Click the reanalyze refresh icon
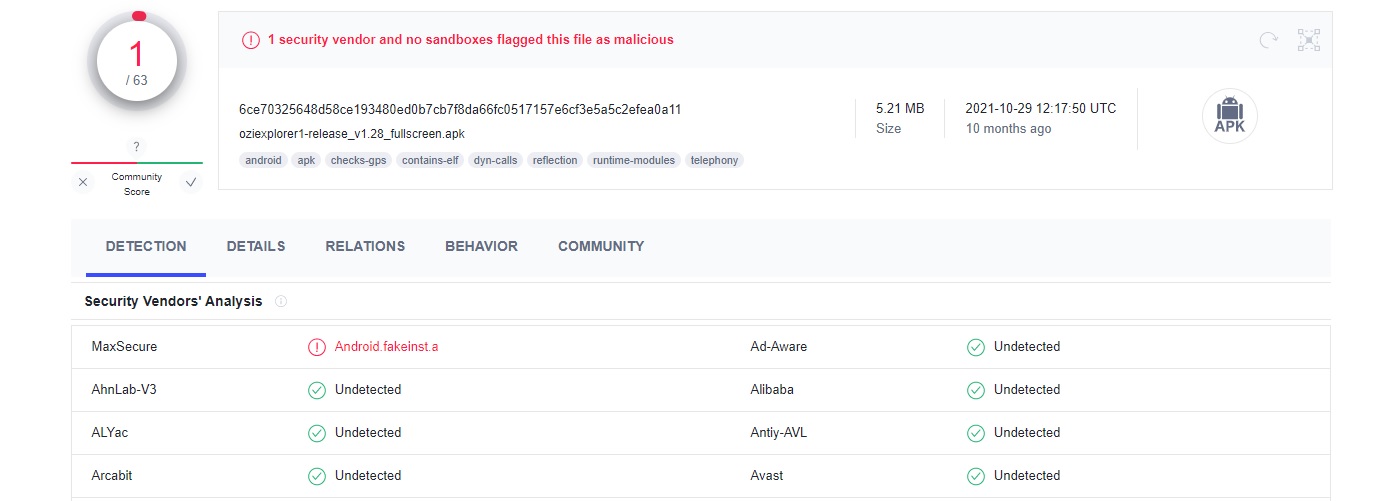This screenshot has height=501, width=1392. pos(1268,40)
